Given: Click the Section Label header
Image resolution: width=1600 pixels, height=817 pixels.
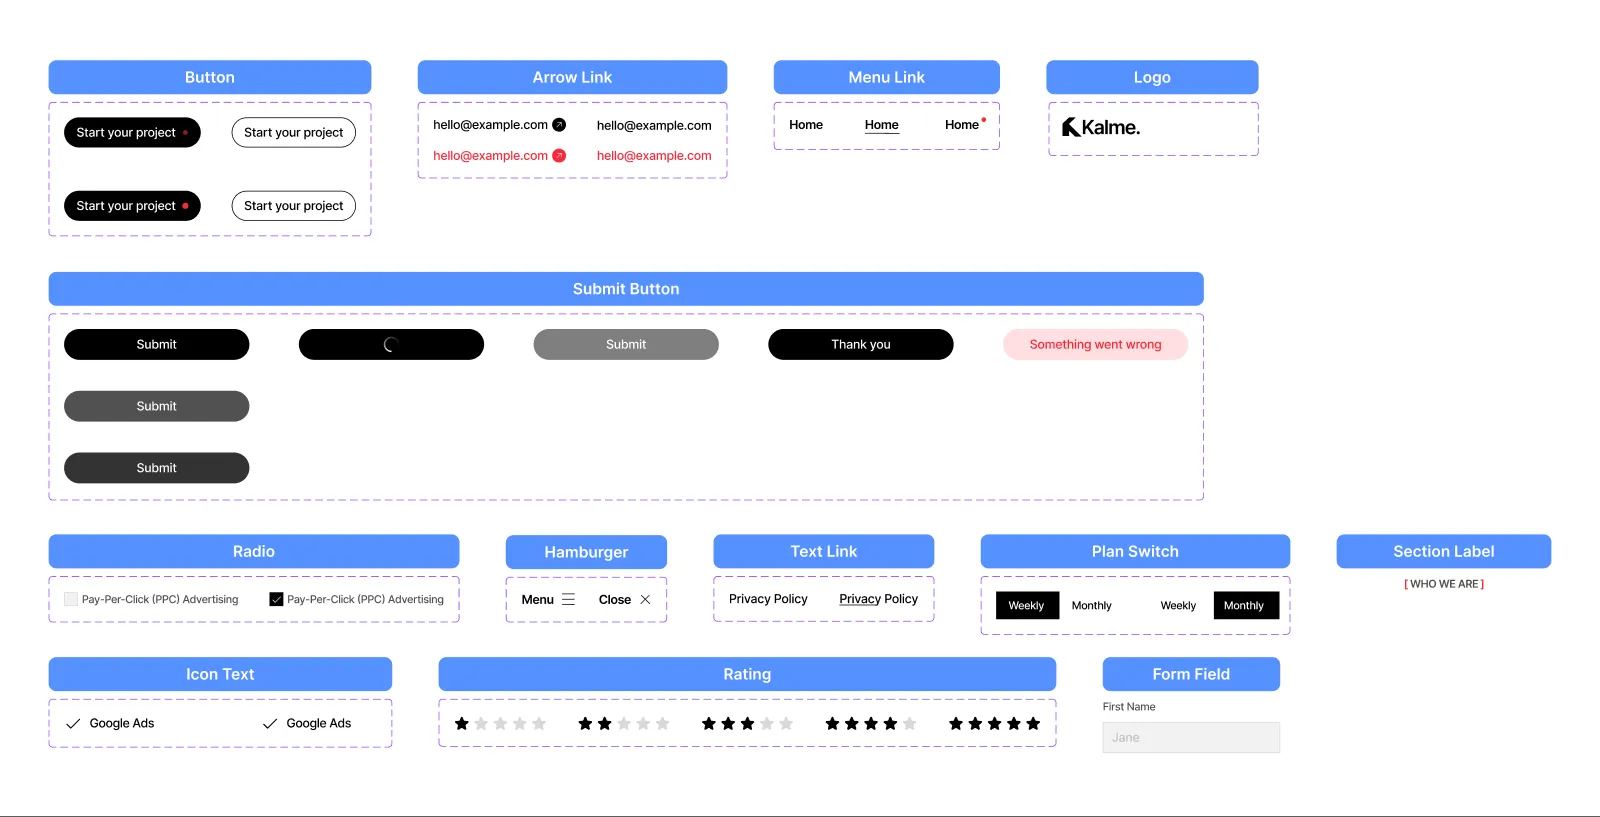Looking at the screenshot, I should [1444, 551].
